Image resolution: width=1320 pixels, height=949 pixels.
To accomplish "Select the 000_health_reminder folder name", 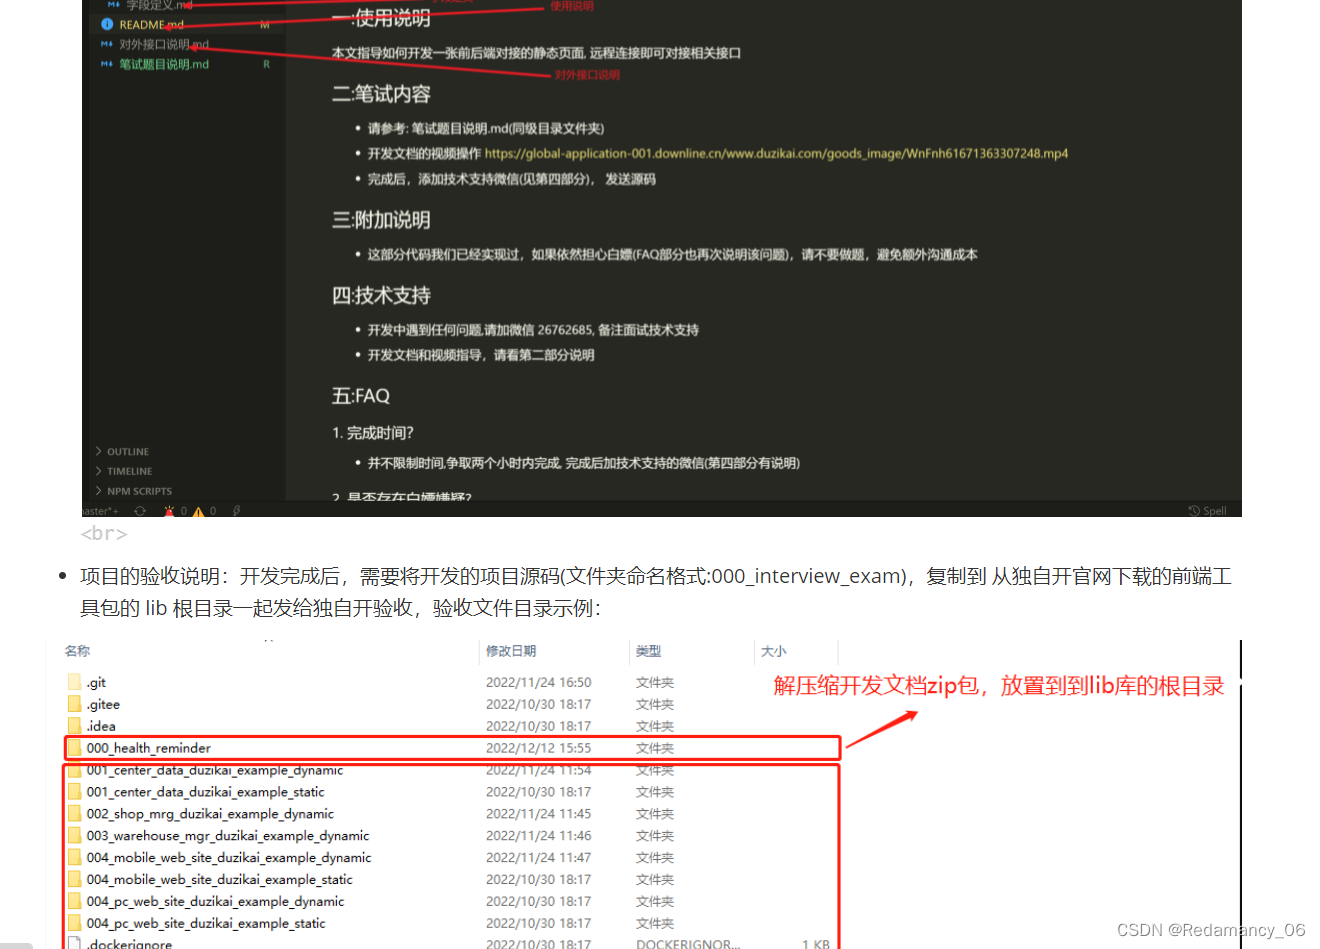I will tap(149, 748).
